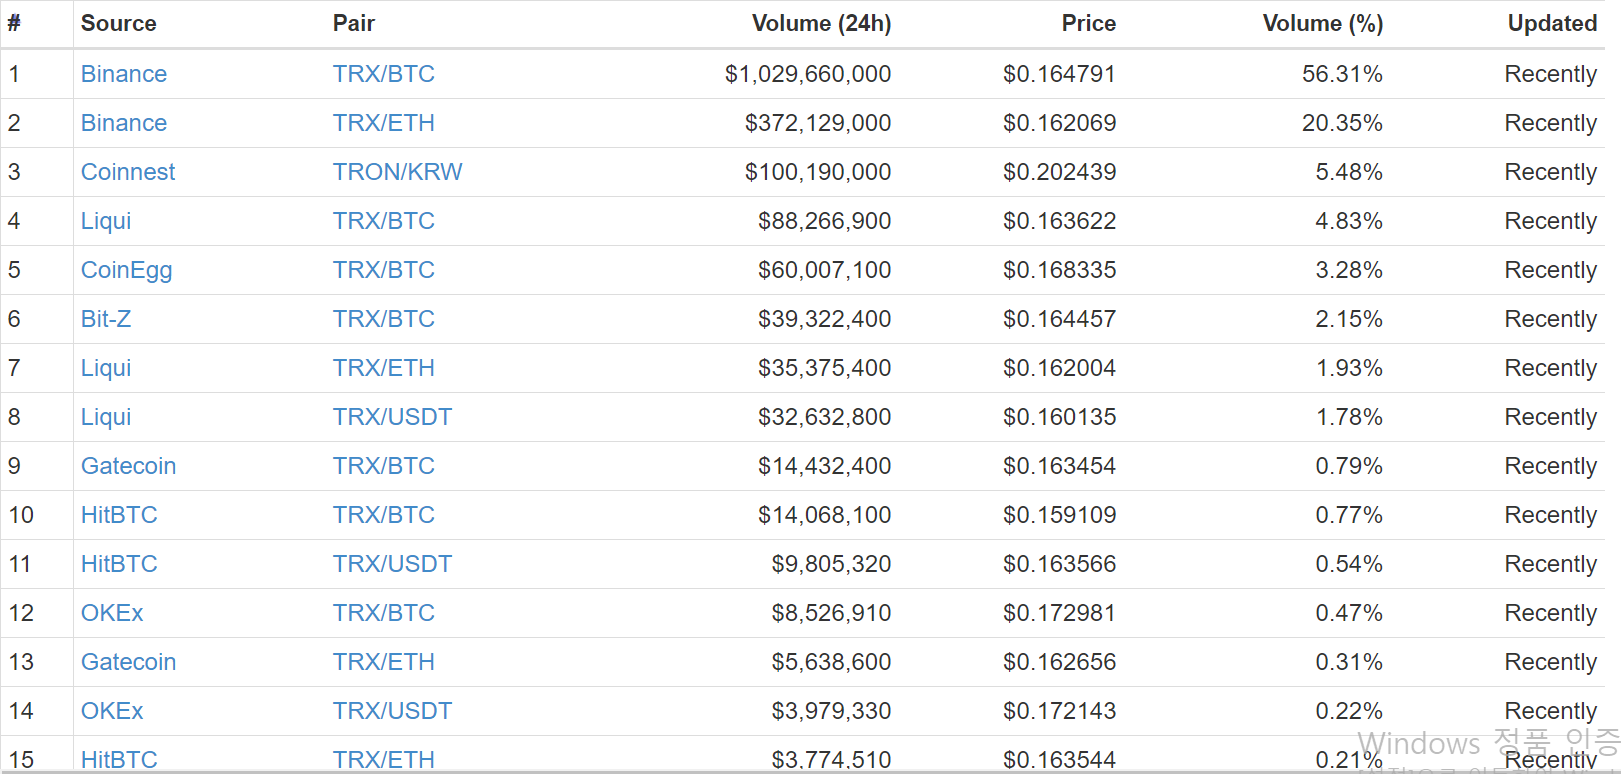
Task: Open TRX/USDT pair in OKEx row 14
Action: (393, 711)
